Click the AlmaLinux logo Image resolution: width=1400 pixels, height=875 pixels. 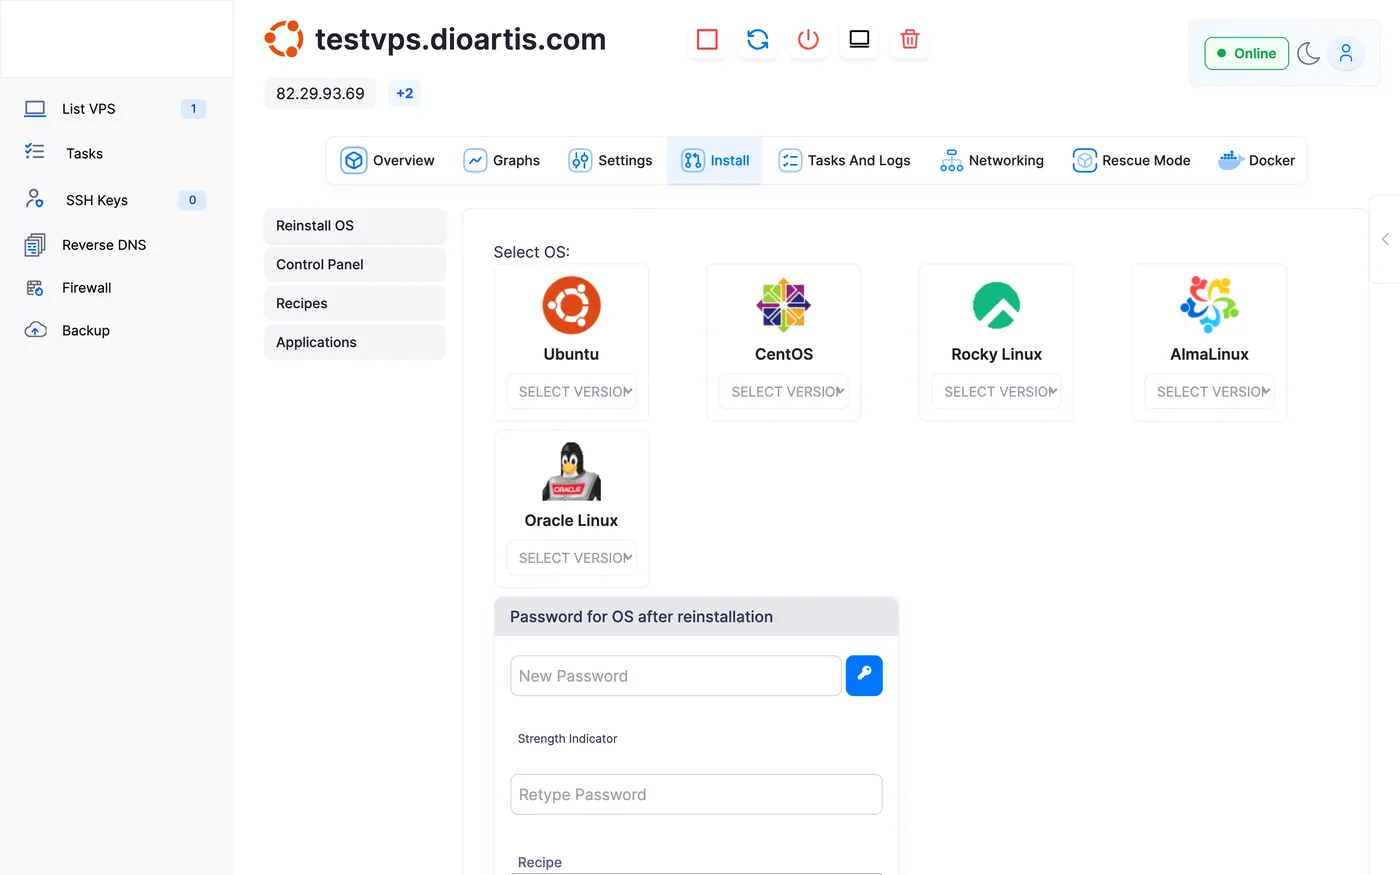tap(1210, 304)
